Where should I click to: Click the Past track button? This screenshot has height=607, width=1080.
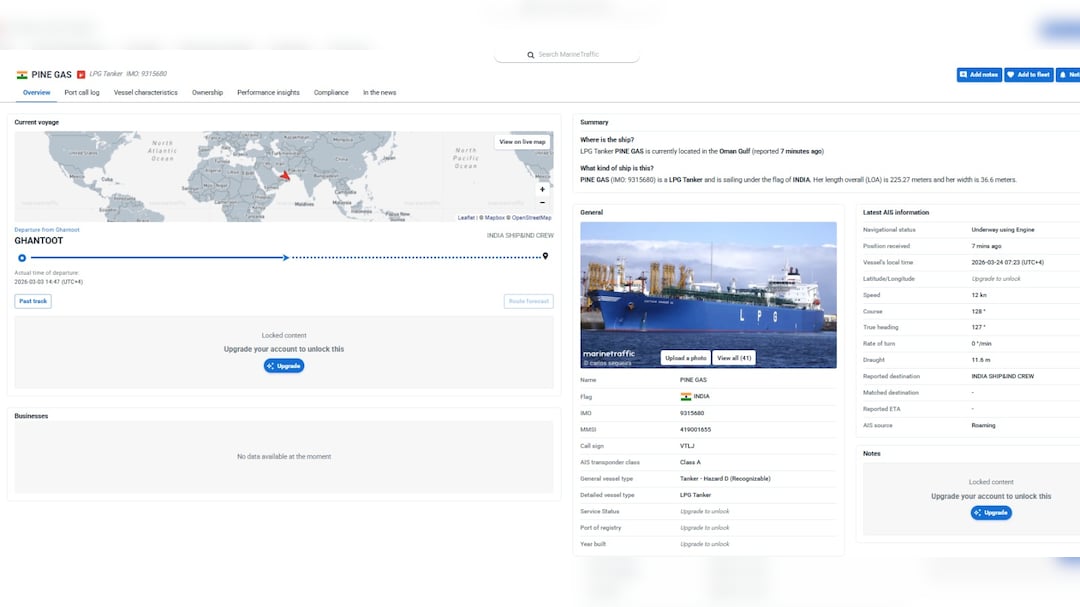pos(33,301)
